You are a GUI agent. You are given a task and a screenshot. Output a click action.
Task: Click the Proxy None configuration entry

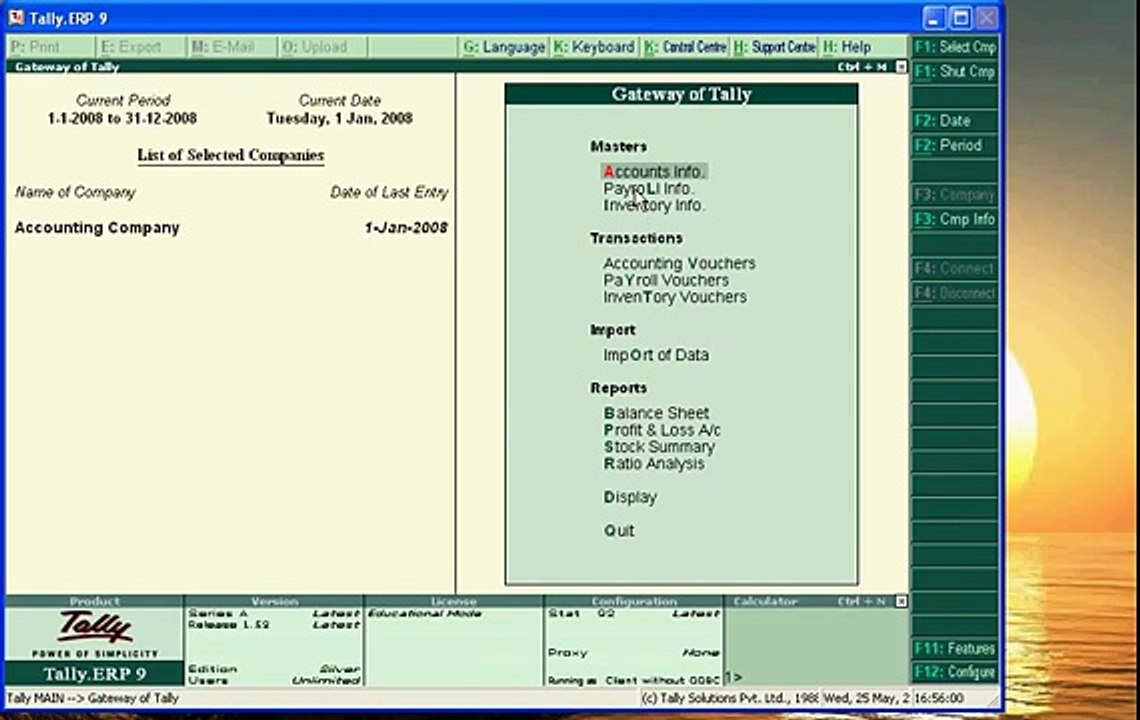pyautogui.click(x=633, y=652)
